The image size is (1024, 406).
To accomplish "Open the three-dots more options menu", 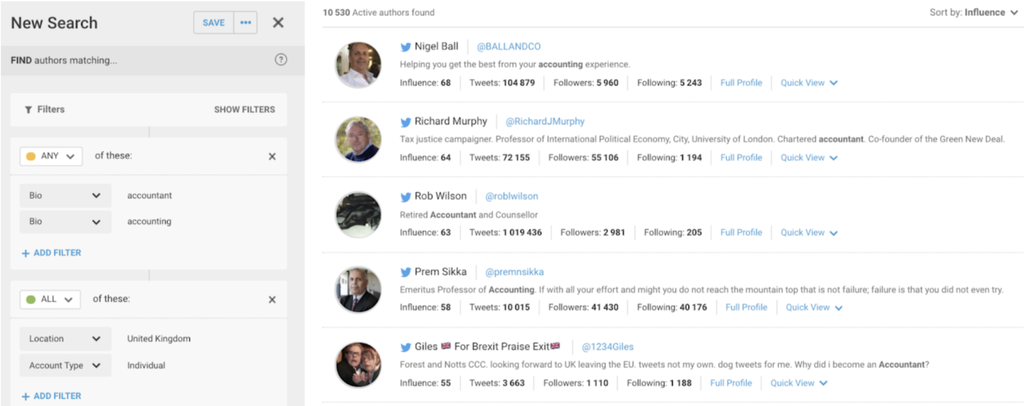I will click(x=246, y=23).
